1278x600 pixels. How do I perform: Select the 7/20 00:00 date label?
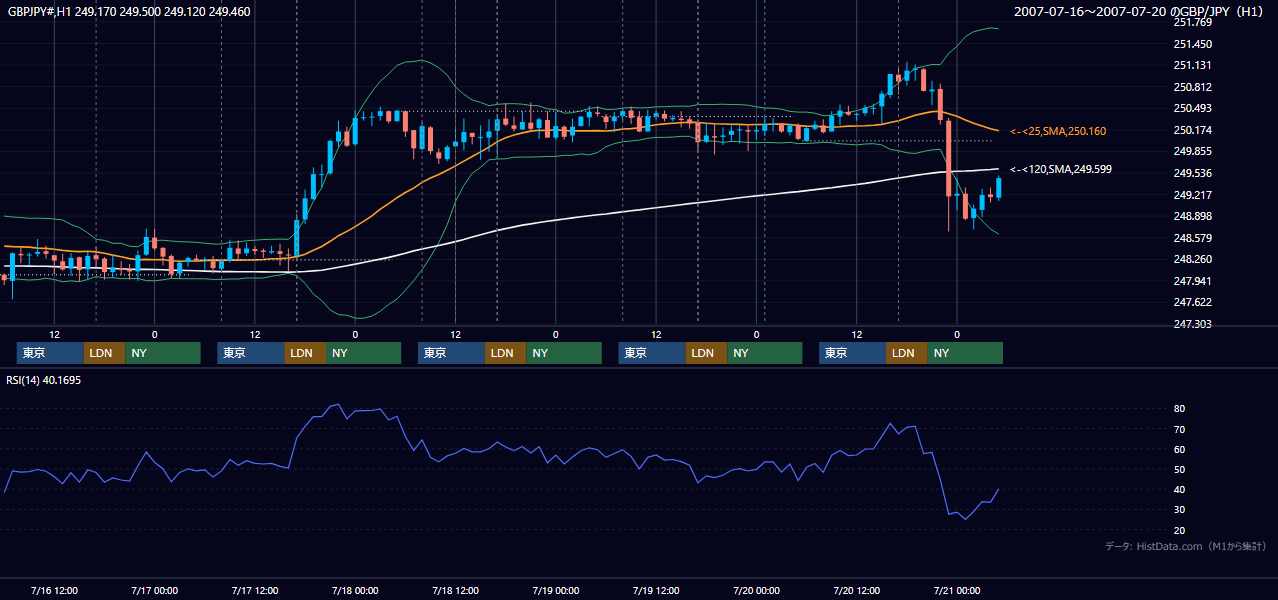pos(756,590)
